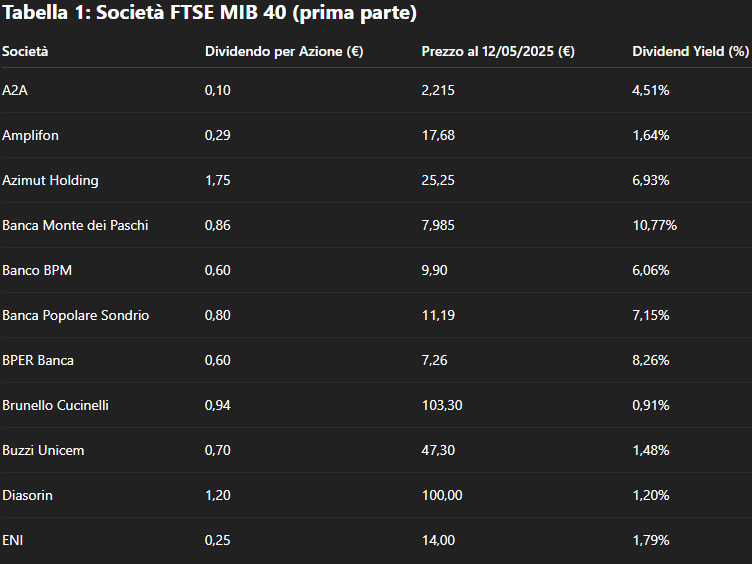This screenshot has height=564, width=752.
Task: Click the Amplifon row name
Action: 30,135
